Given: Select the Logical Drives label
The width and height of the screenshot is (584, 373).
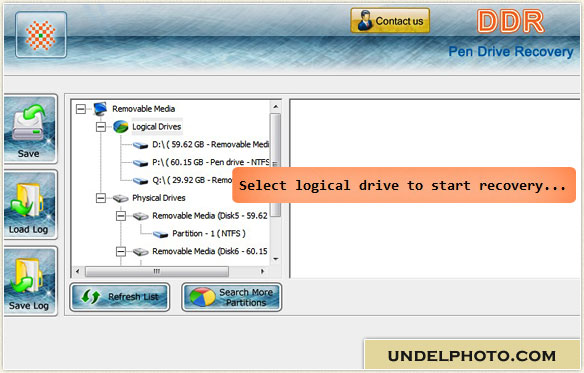Looking at the screenshot, I should point(156,127).
